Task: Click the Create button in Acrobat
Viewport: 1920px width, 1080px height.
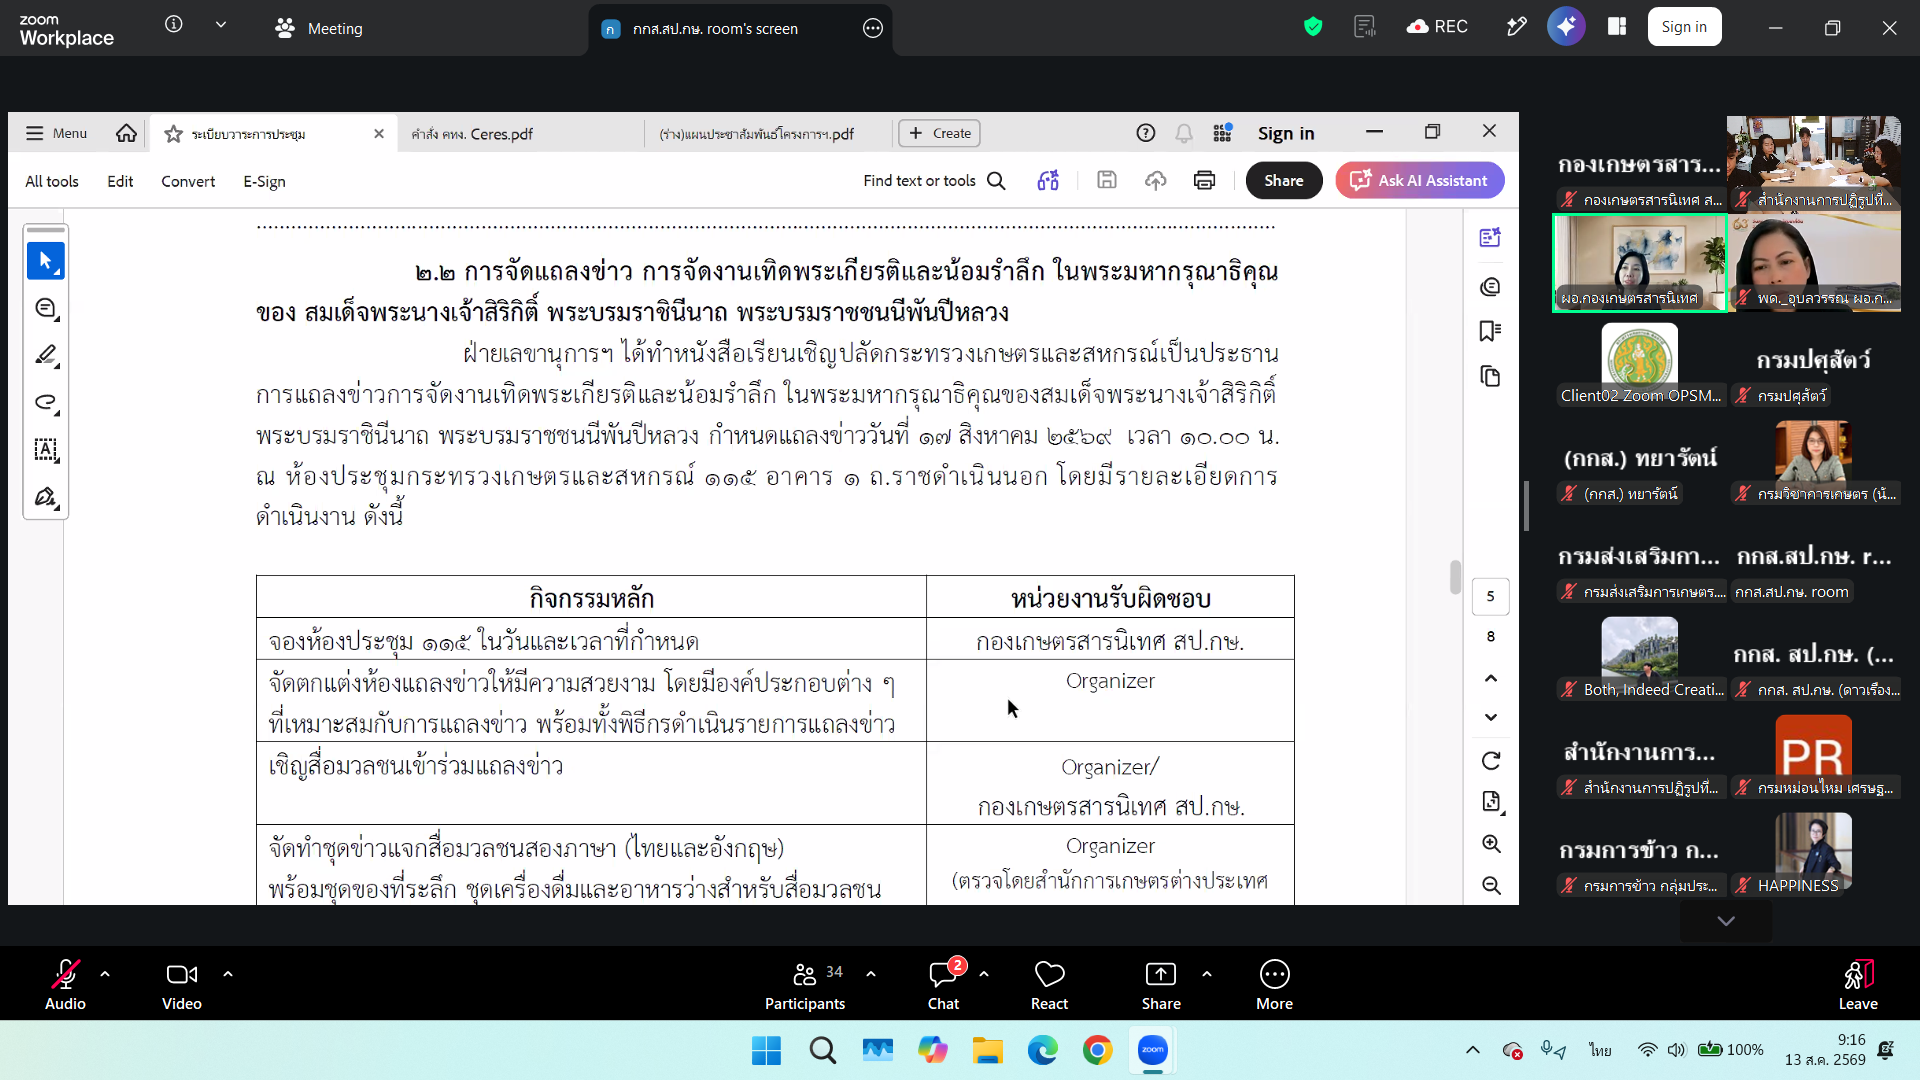Action: point(940,133)
